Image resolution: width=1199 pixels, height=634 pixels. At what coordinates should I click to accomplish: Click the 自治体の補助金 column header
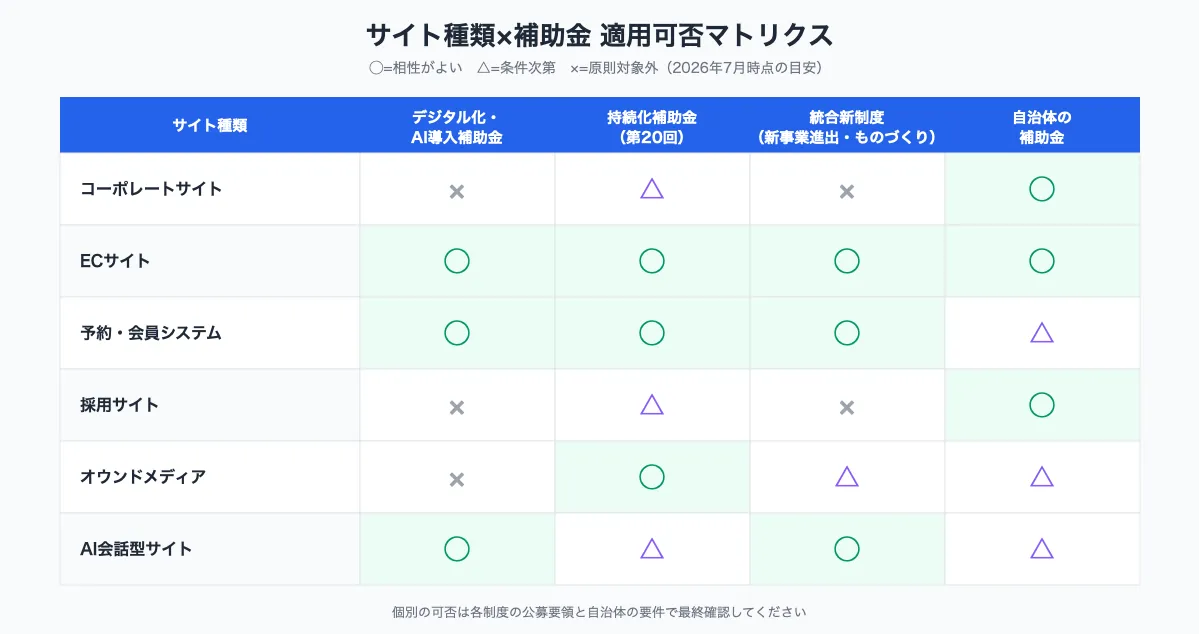(x=1041, y=127)
